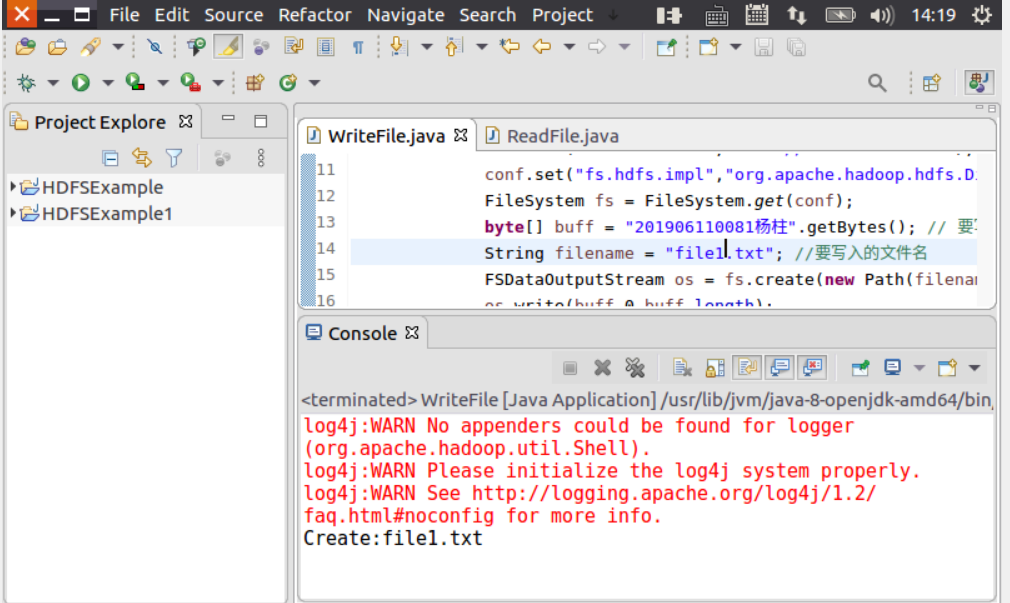Toggle Scroll Lock in the Console toolbar
The image size is (1010, 603).
click(x=714, y=368)
